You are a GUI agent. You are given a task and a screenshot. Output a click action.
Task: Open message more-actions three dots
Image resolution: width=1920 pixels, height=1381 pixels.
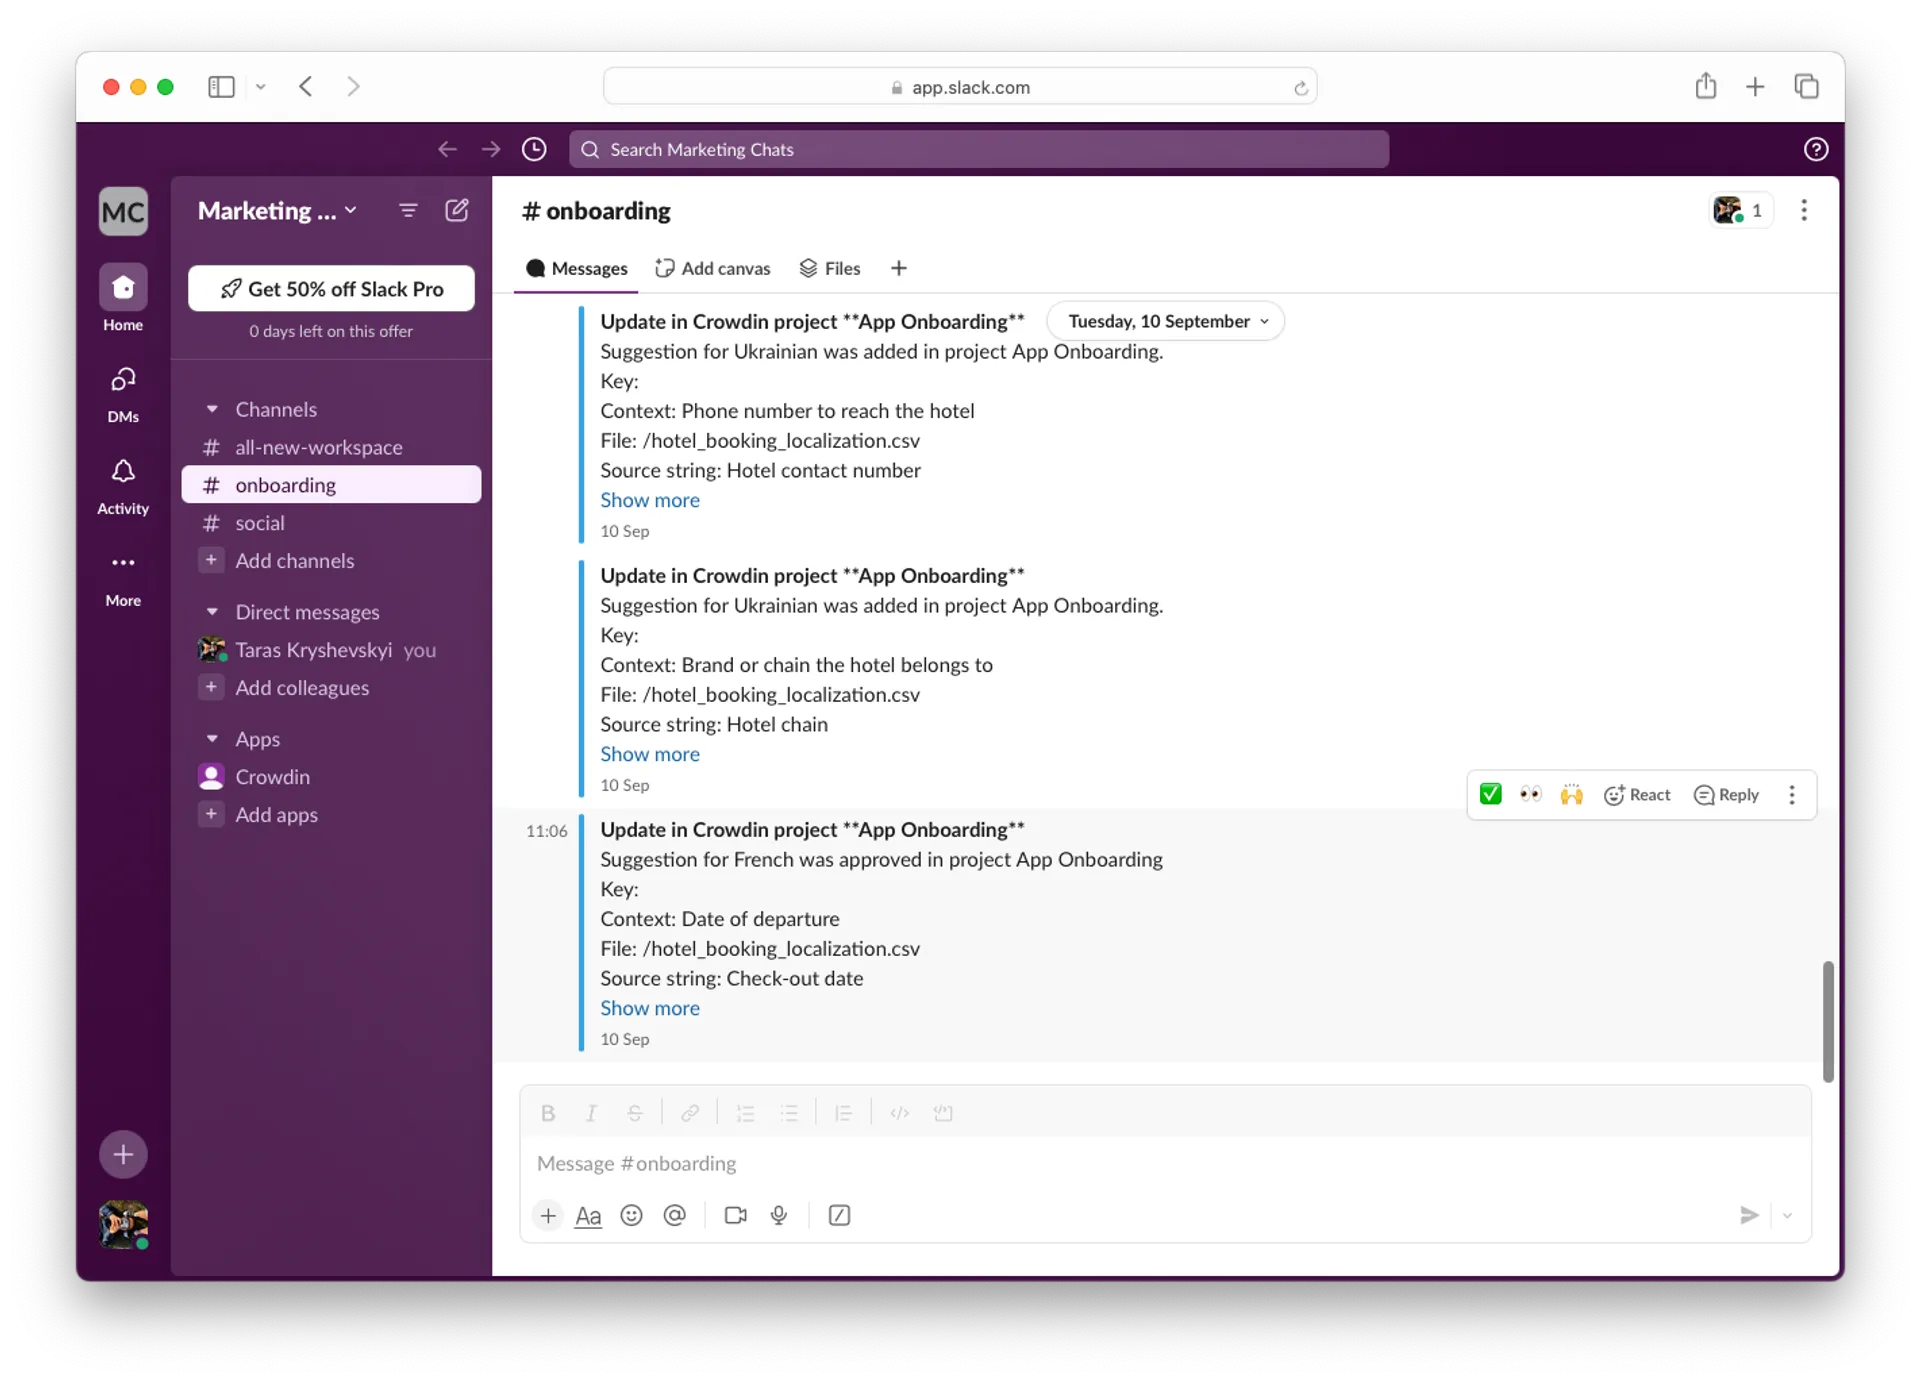point(1792,794)
